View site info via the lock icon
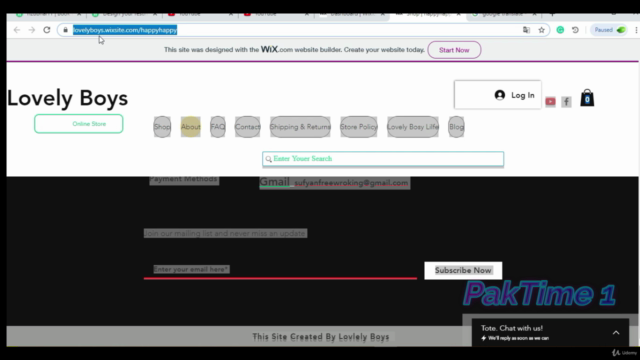This screenshot has width=640, height=360. click(65, 30)
